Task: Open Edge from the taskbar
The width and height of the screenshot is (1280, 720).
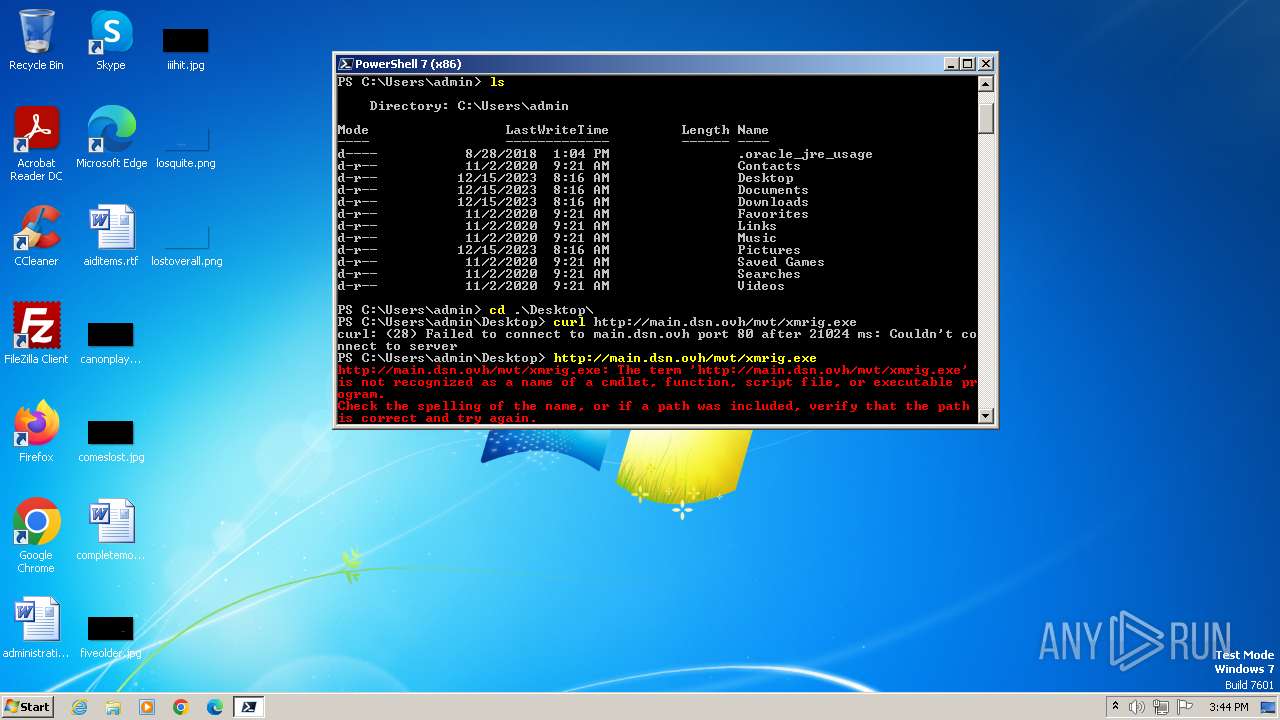Action: [215, 707]
